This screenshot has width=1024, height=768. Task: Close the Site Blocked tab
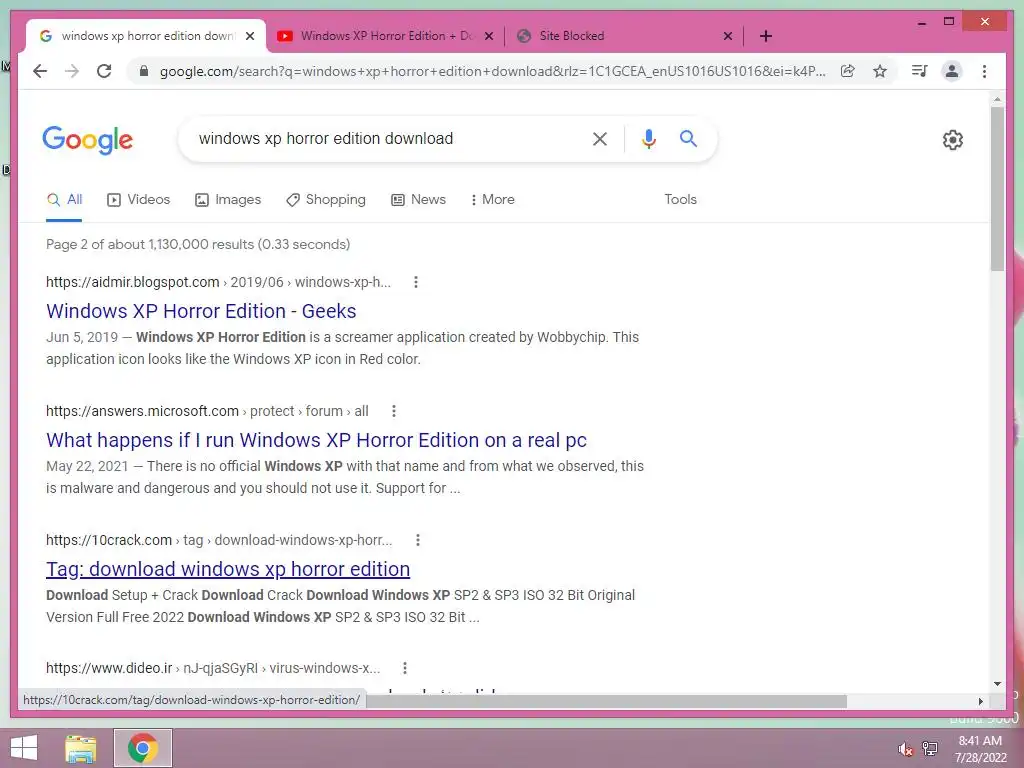point(728,36)
